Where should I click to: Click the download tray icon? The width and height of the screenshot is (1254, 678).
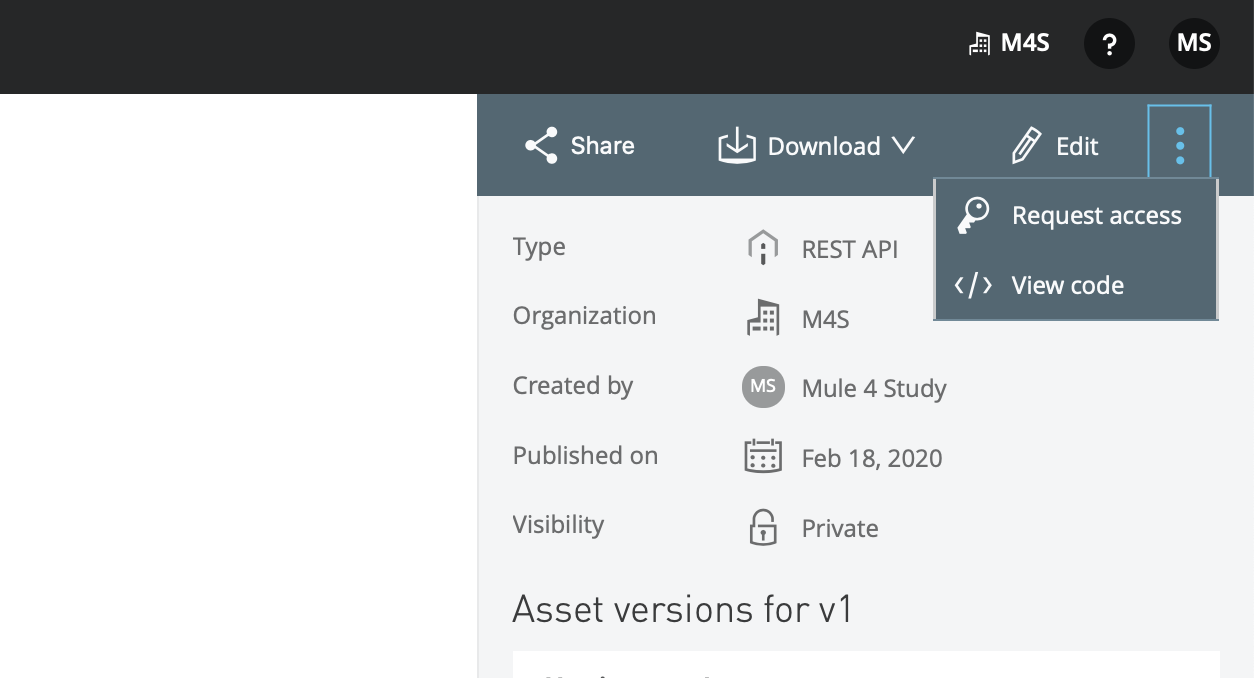click(736, 146)
